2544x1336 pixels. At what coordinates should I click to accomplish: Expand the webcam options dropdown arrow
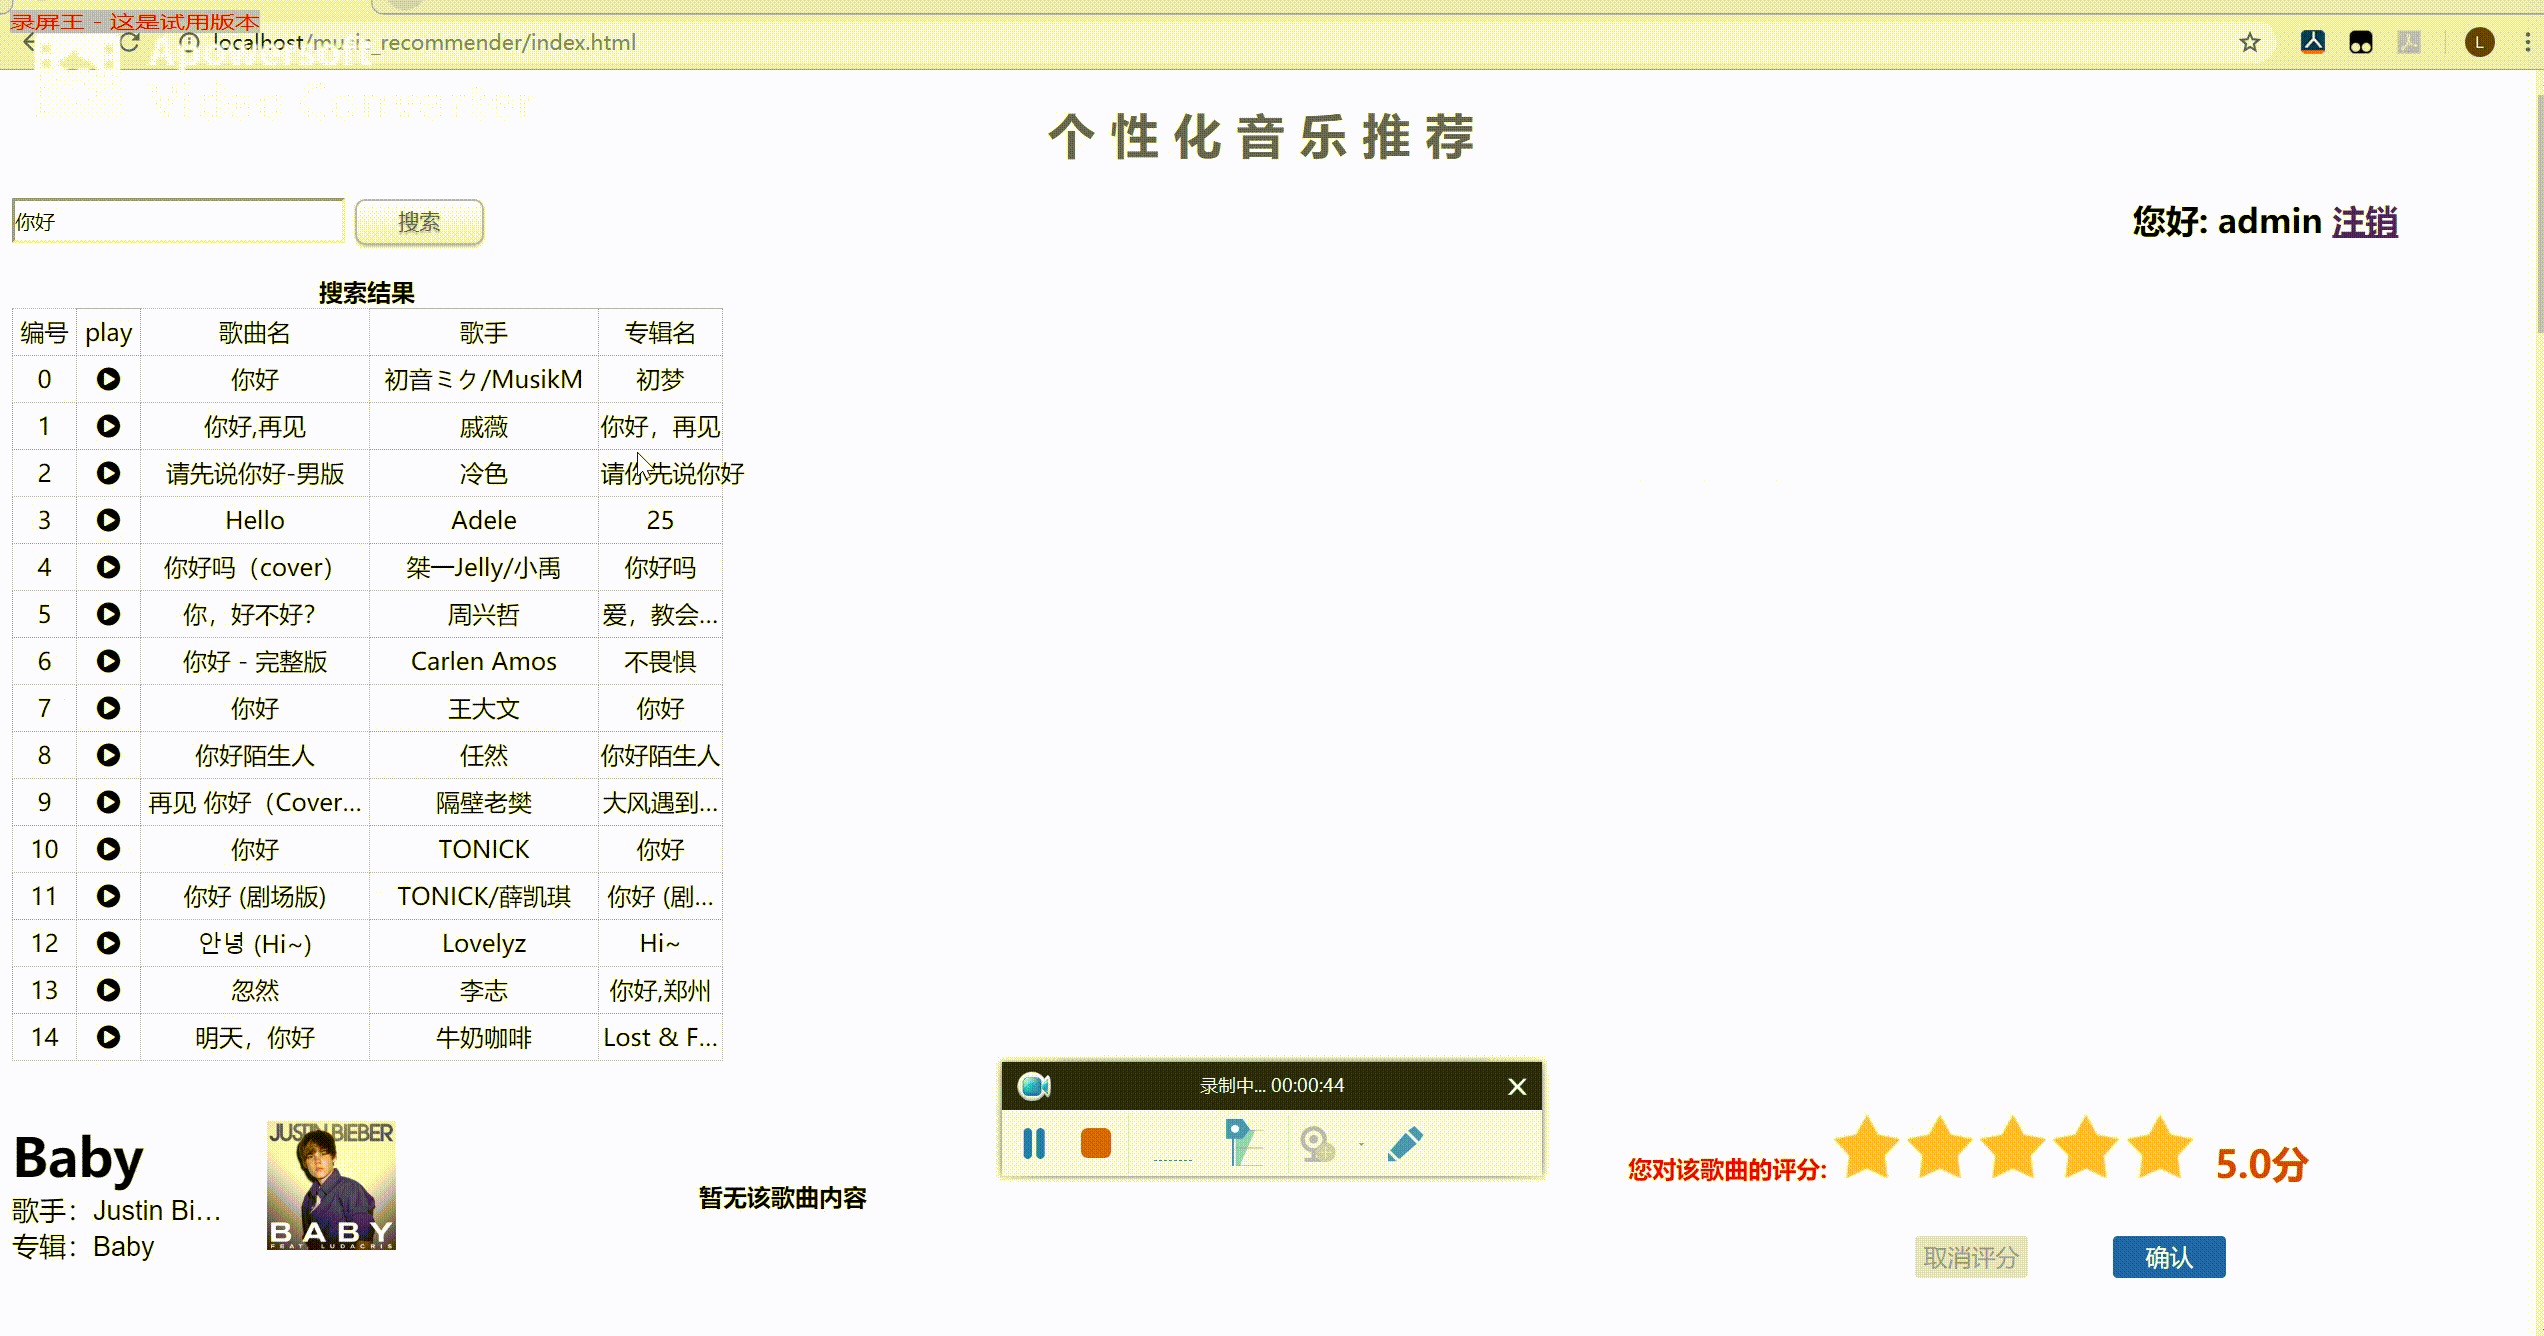click(x=1361, y=1144)
